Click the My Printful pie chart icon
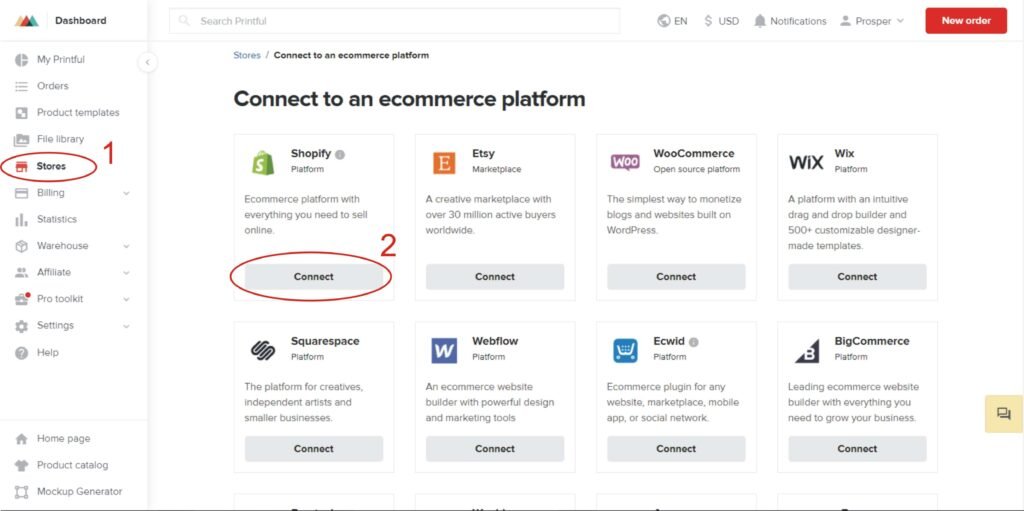The height and width of the screenshot is (511, 1024). [22, 59]
